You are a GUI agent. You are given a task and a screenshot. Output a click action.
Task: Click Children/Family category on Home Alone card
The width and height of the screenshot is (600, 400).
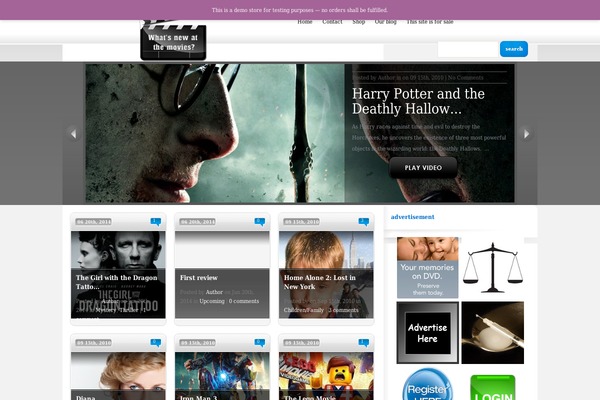304,310
